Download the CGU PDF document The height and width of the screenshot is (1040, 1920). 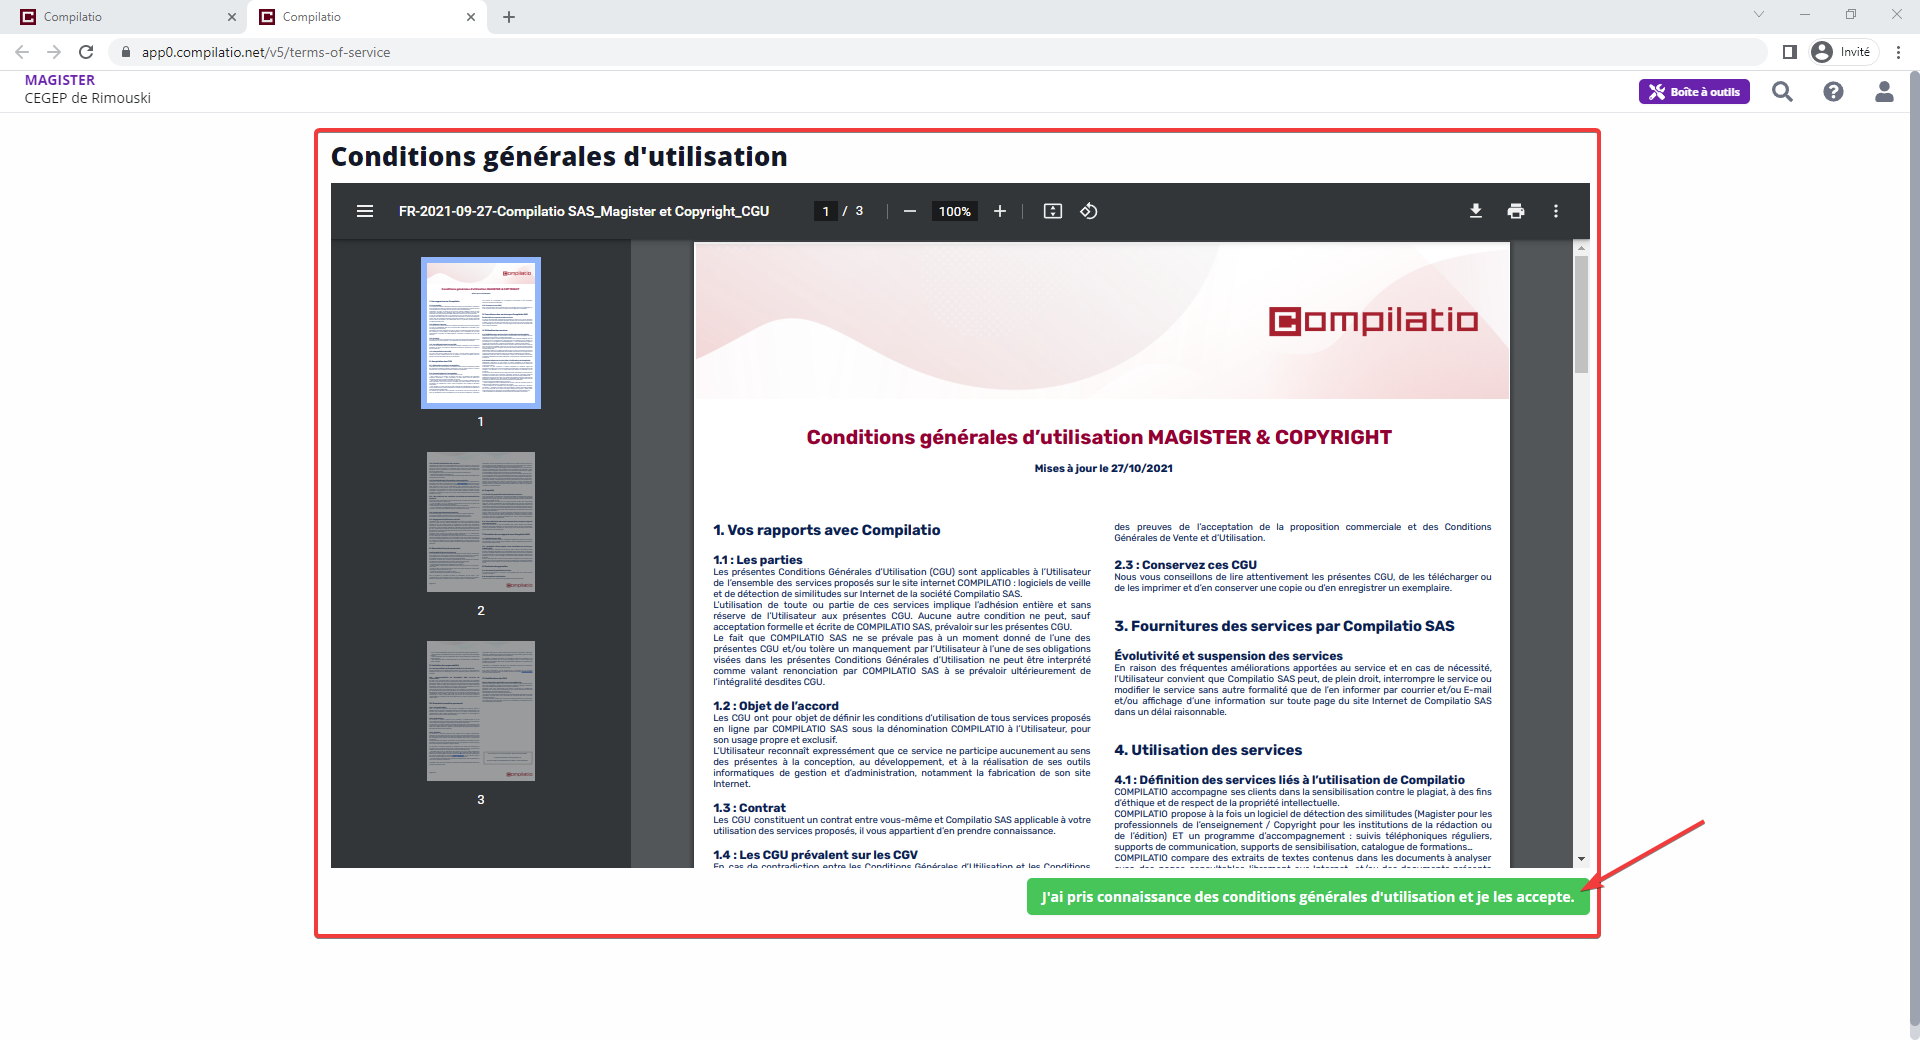(x=1476, y=211)
